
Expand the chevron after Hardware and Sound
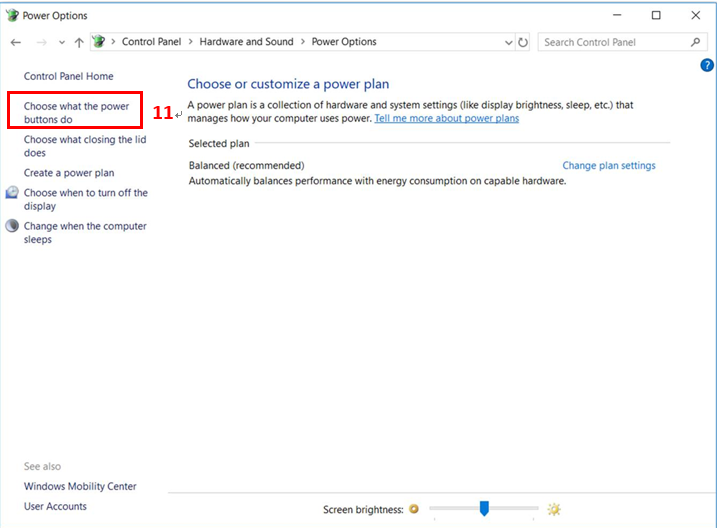pos(303,42)
